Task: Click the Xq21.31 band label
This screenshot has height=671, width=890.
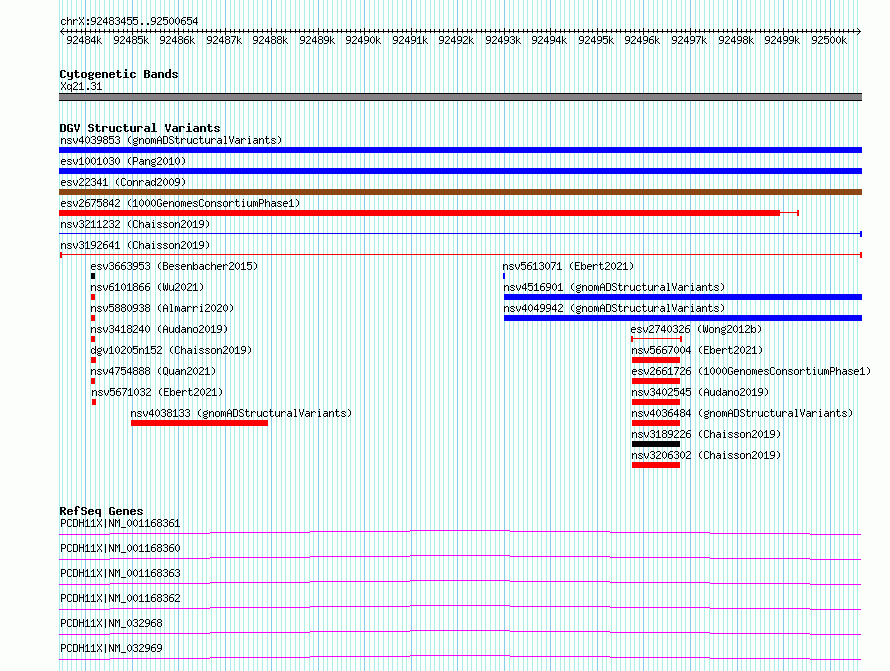Action: [81, 87]
